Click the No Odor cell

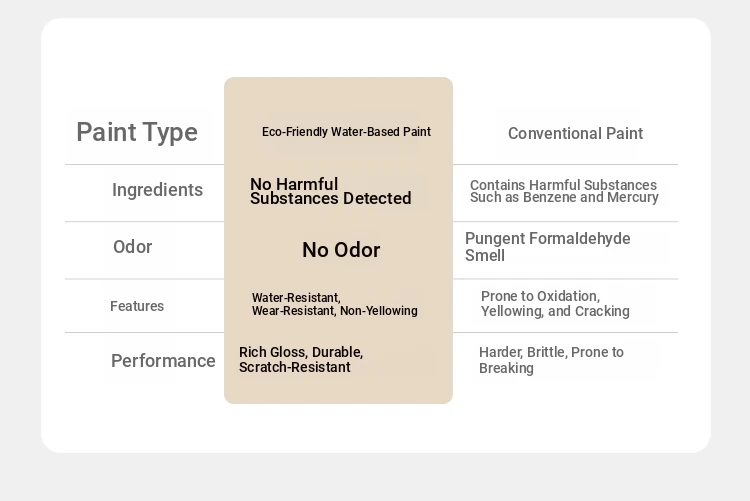(341, 250)
